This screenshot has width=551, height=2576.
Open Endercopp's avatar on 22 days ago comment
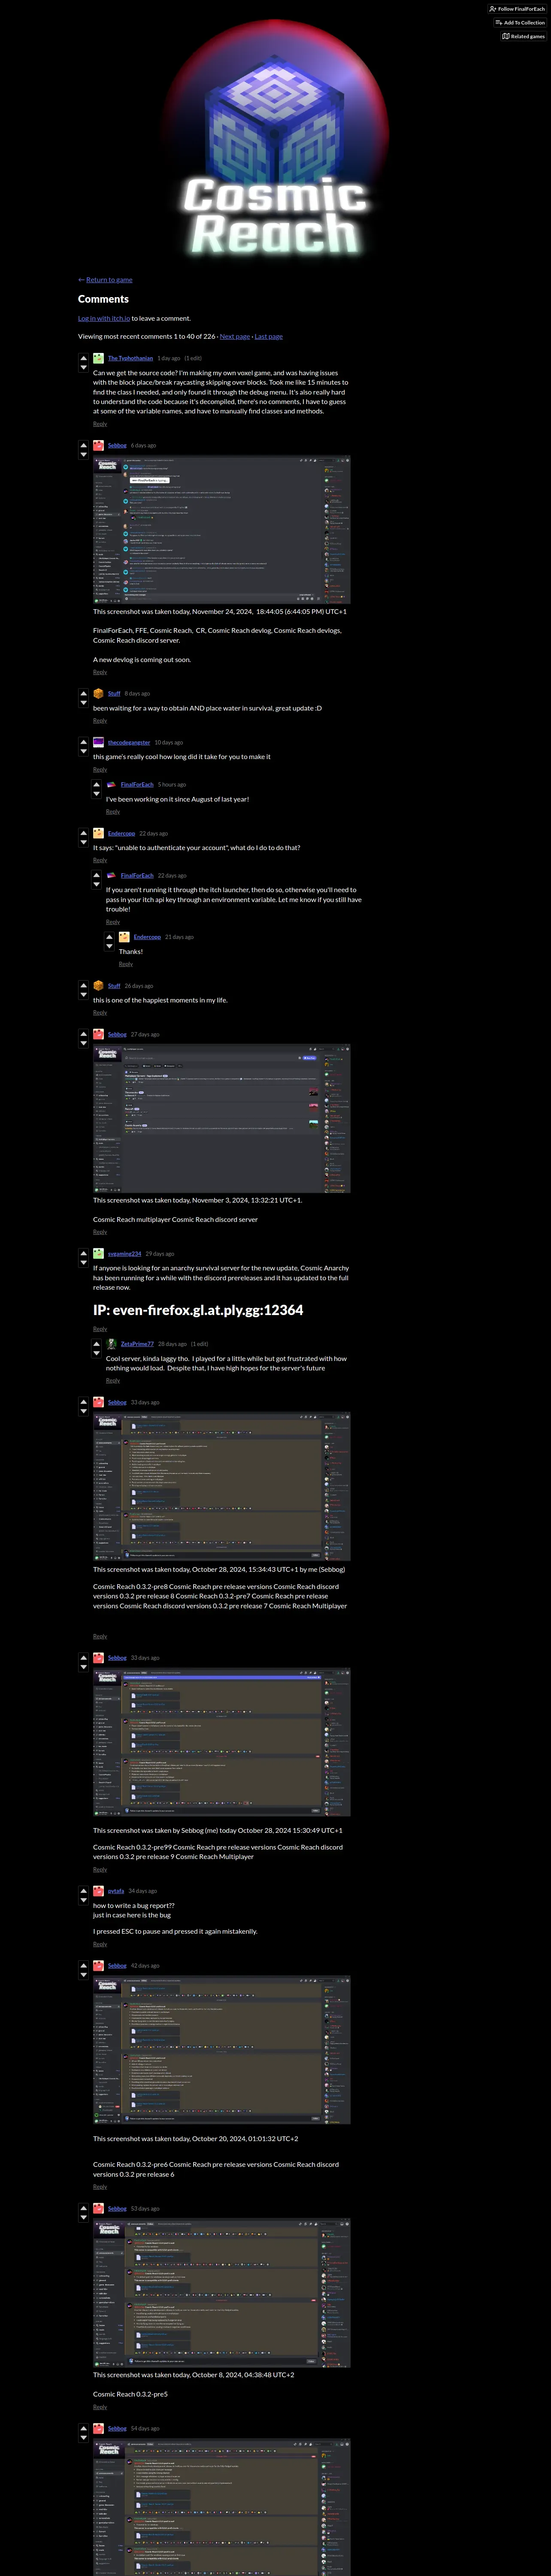point(98,833)
